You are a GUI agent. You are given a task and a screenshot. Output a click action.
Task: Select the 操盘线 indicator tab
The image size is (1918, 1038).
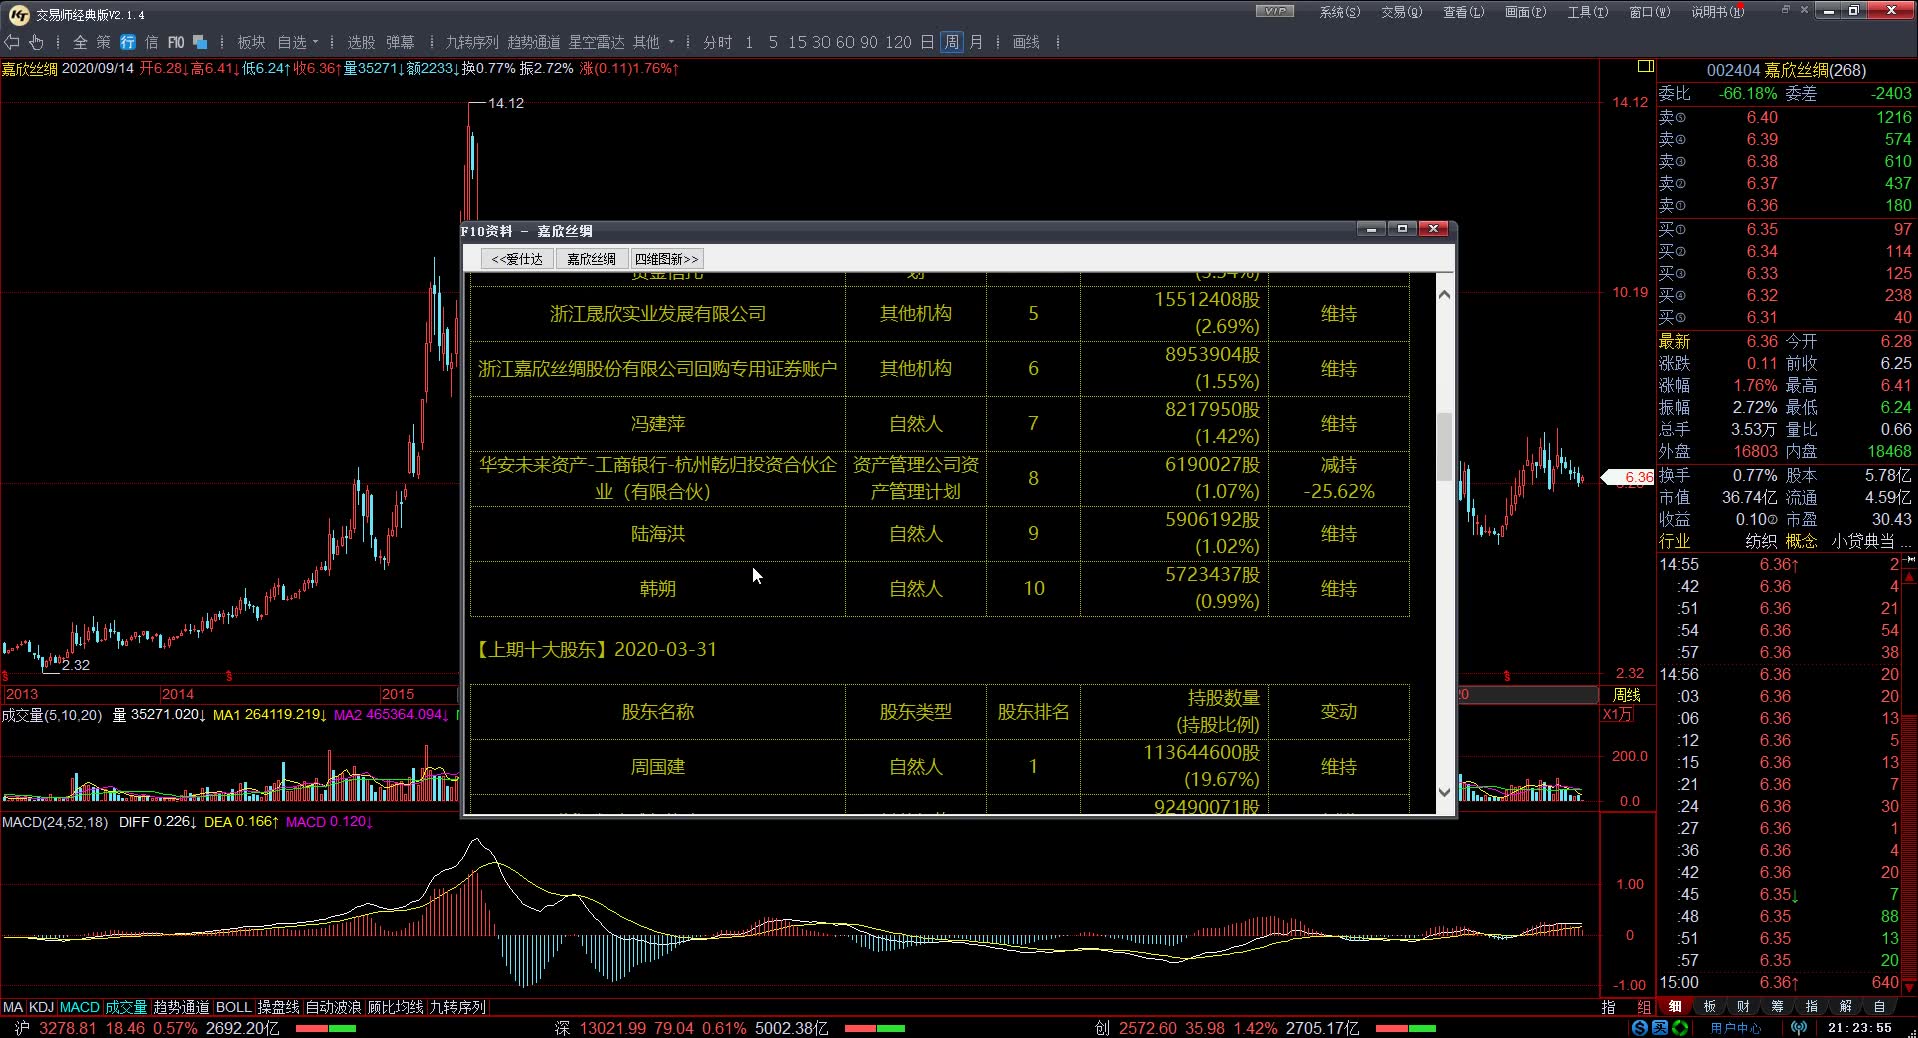coord(279,1007)
